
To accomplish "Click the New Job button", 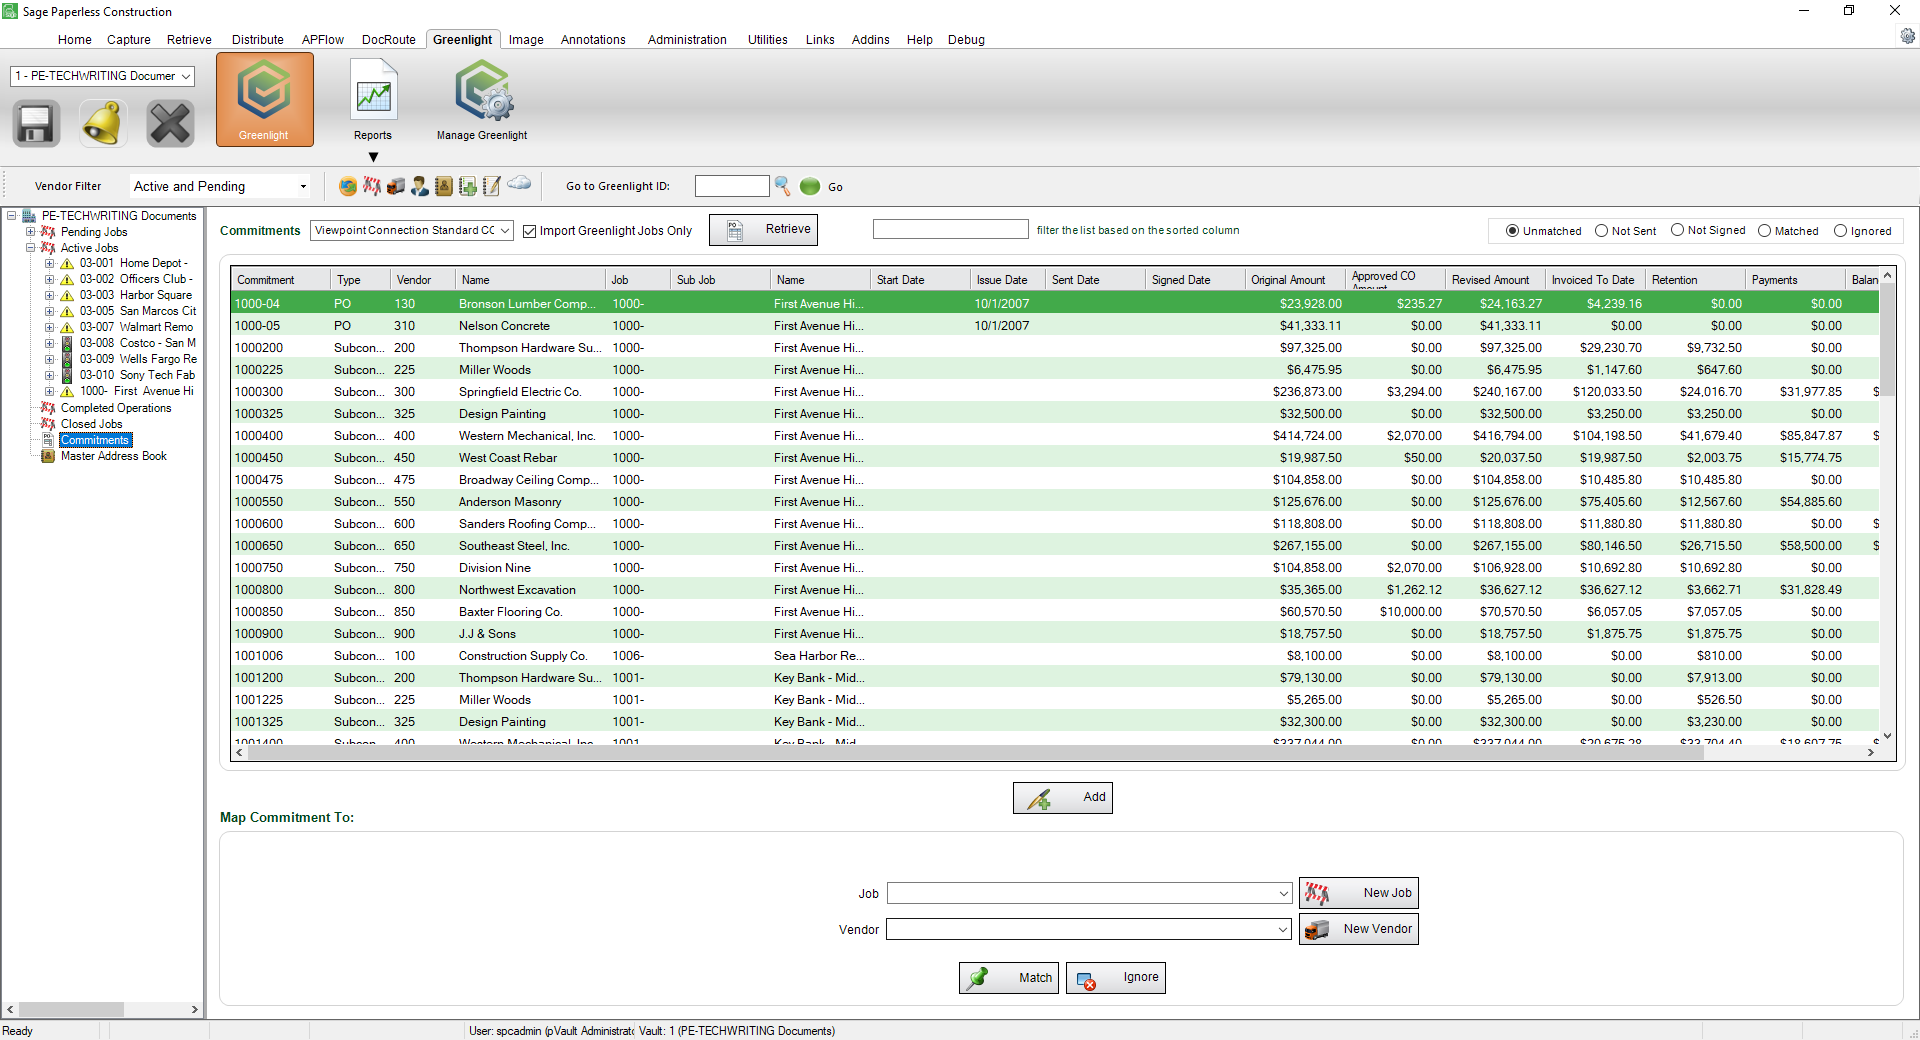I will [1359, 894].
